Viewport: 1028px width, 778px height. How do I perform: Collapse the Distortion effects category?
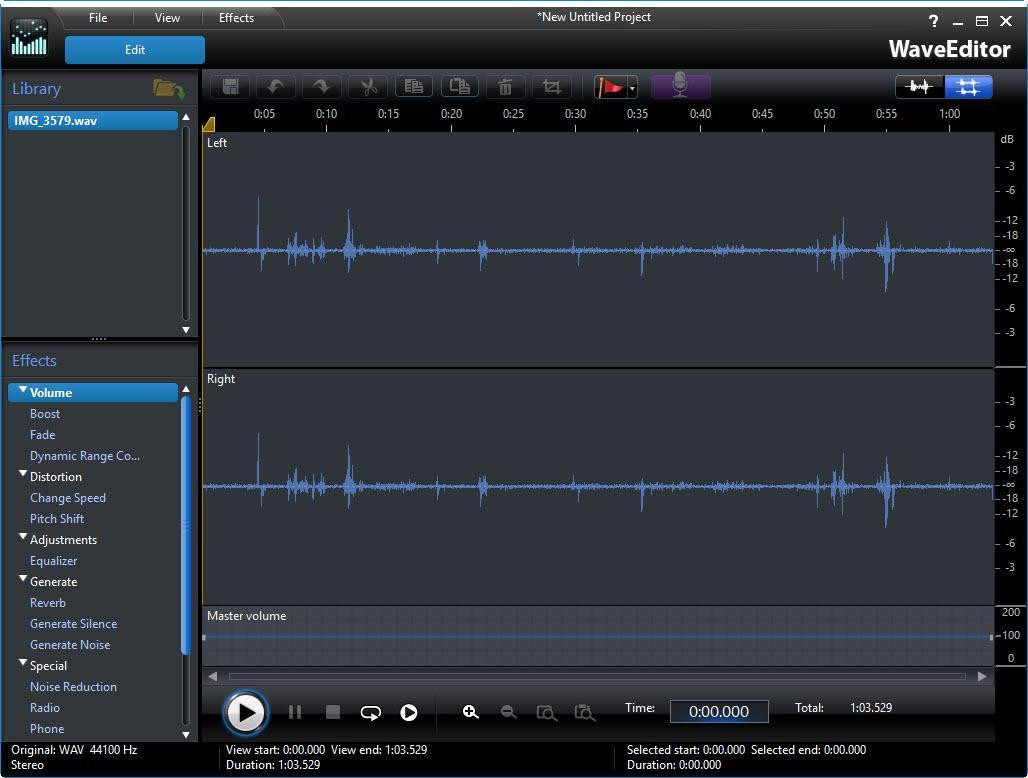[x=23, y=475]
